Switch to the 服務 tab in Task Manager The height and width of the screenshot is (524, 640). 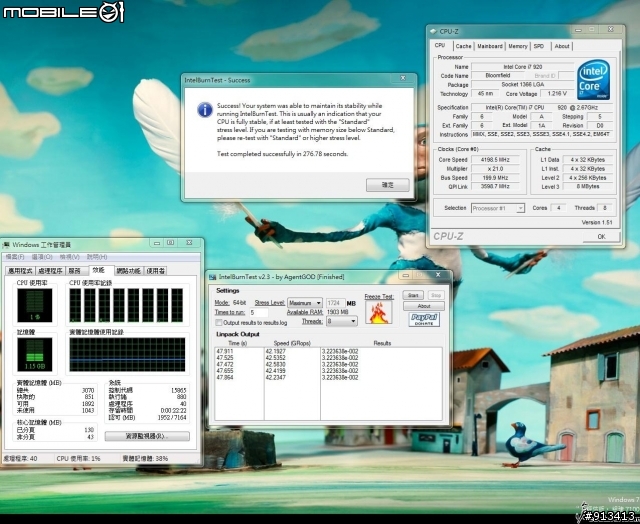pyautogui.click(x=75, y=271)
